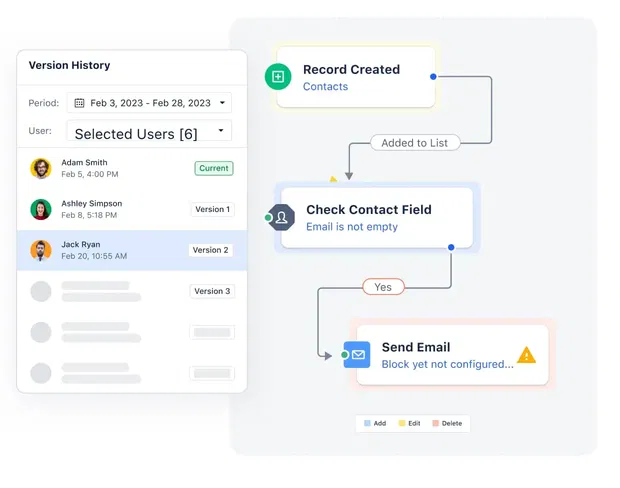
Task: Click the Delete legend label
Action: (452, 424)
